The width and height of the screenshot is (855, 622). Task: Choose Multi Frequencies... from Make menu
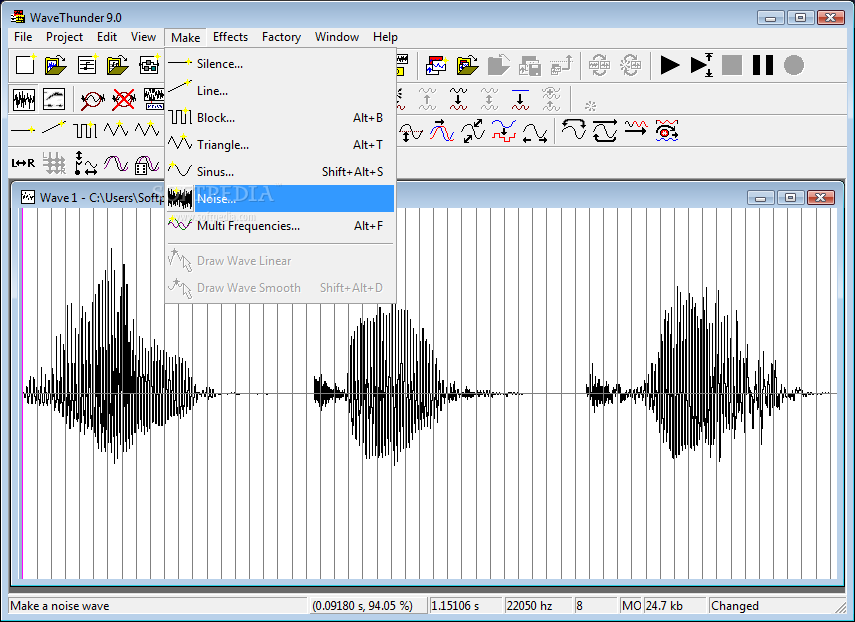pos(280,226)
